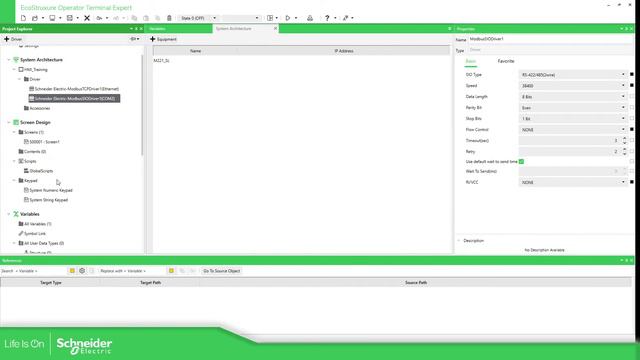640x360 pixels.
Task: Toggle favorite marker for RI/VCC row
Action: [632, 182]
